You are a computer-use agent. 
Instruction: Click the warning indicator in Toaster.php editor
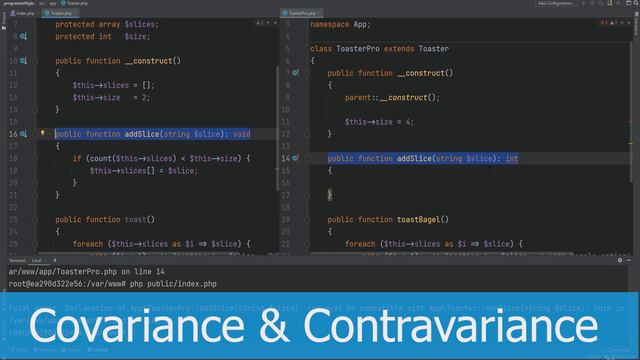(x=260, y=23)
